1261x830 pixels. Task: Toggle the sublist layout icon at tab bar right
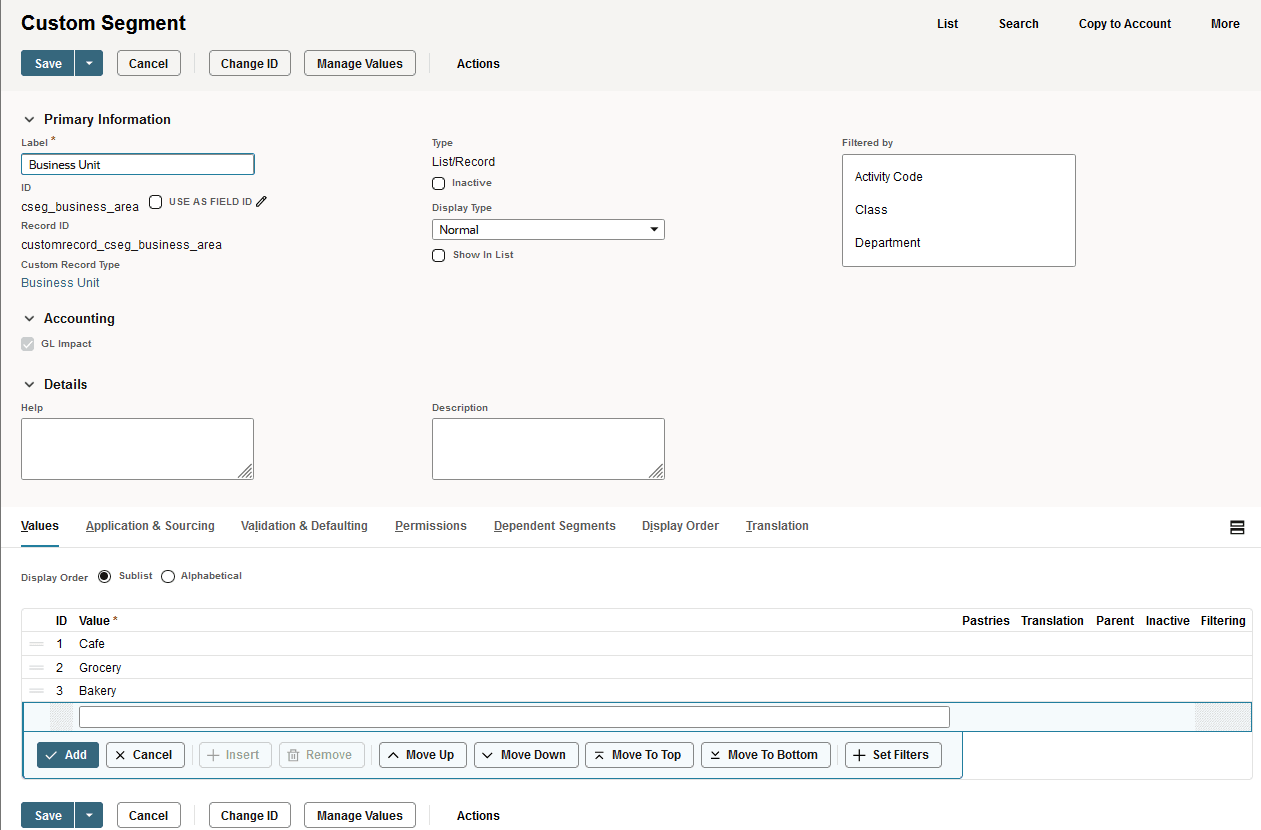click(1237, 527)
